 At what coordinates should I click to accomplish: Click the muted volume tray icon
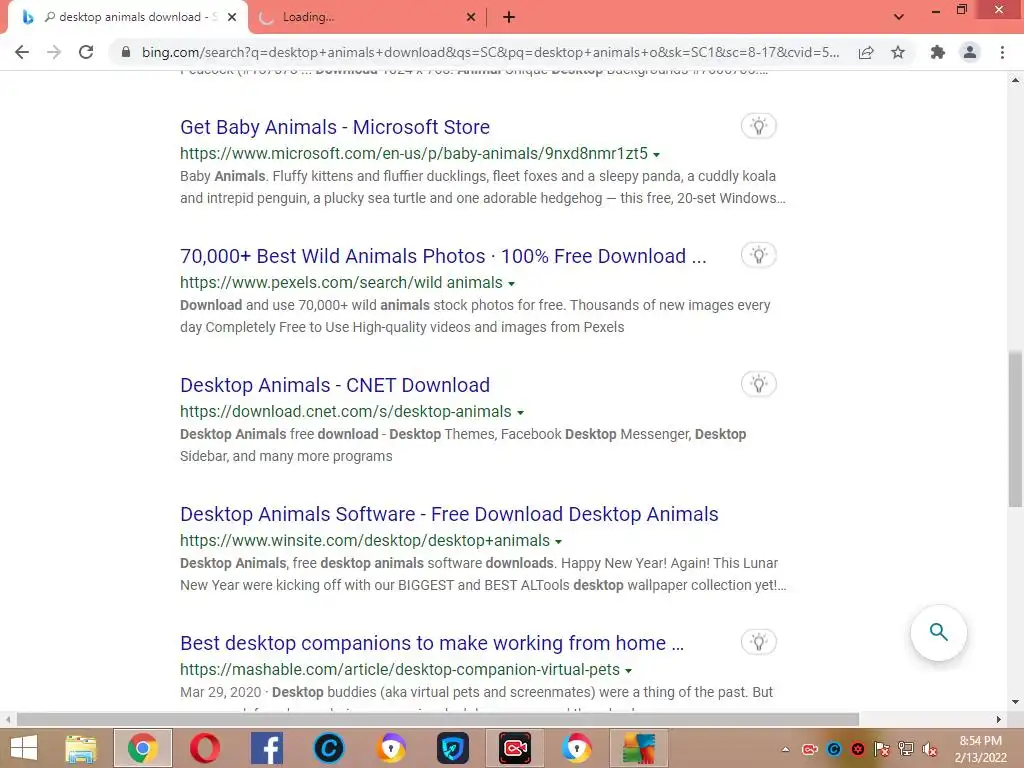click(x=930, y=750)
